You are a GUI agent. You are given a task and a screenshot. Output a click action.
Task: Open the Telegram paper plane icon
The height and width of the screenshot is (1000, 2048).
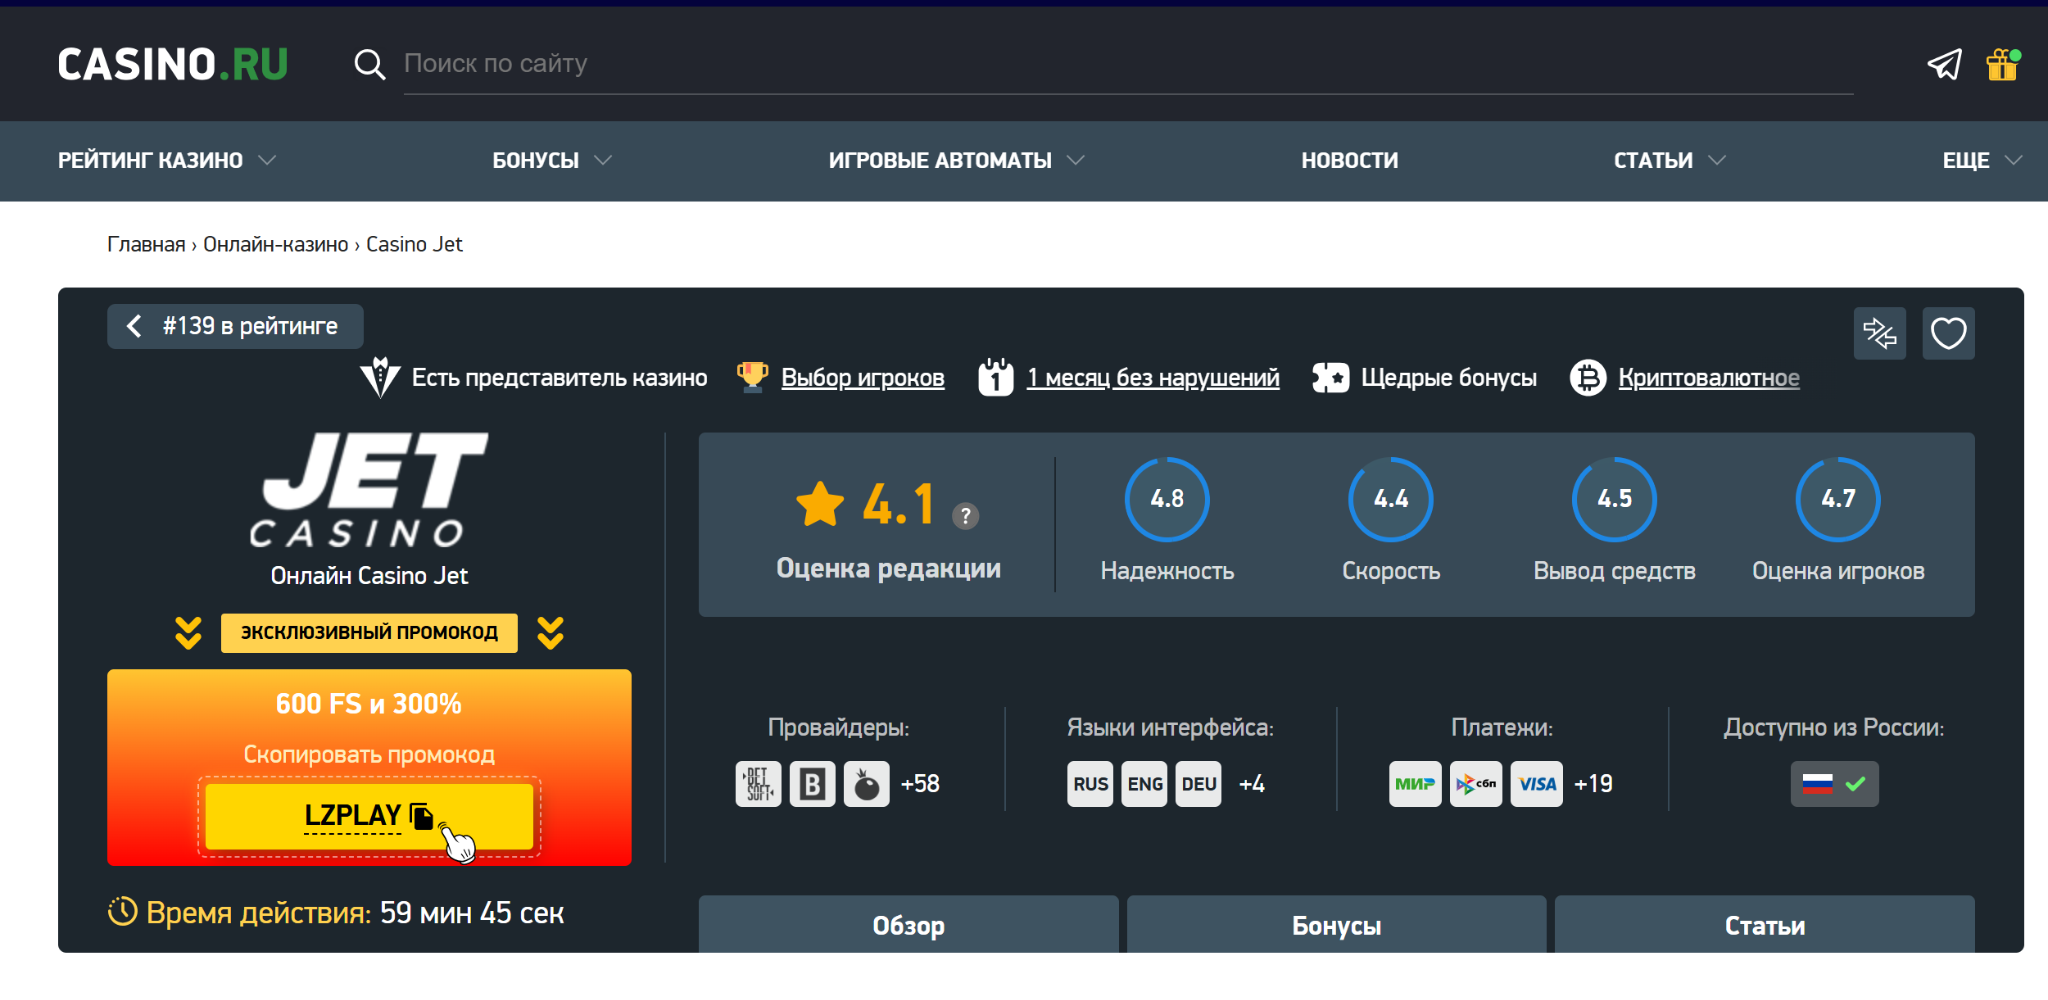click(x=1944, y=64)
